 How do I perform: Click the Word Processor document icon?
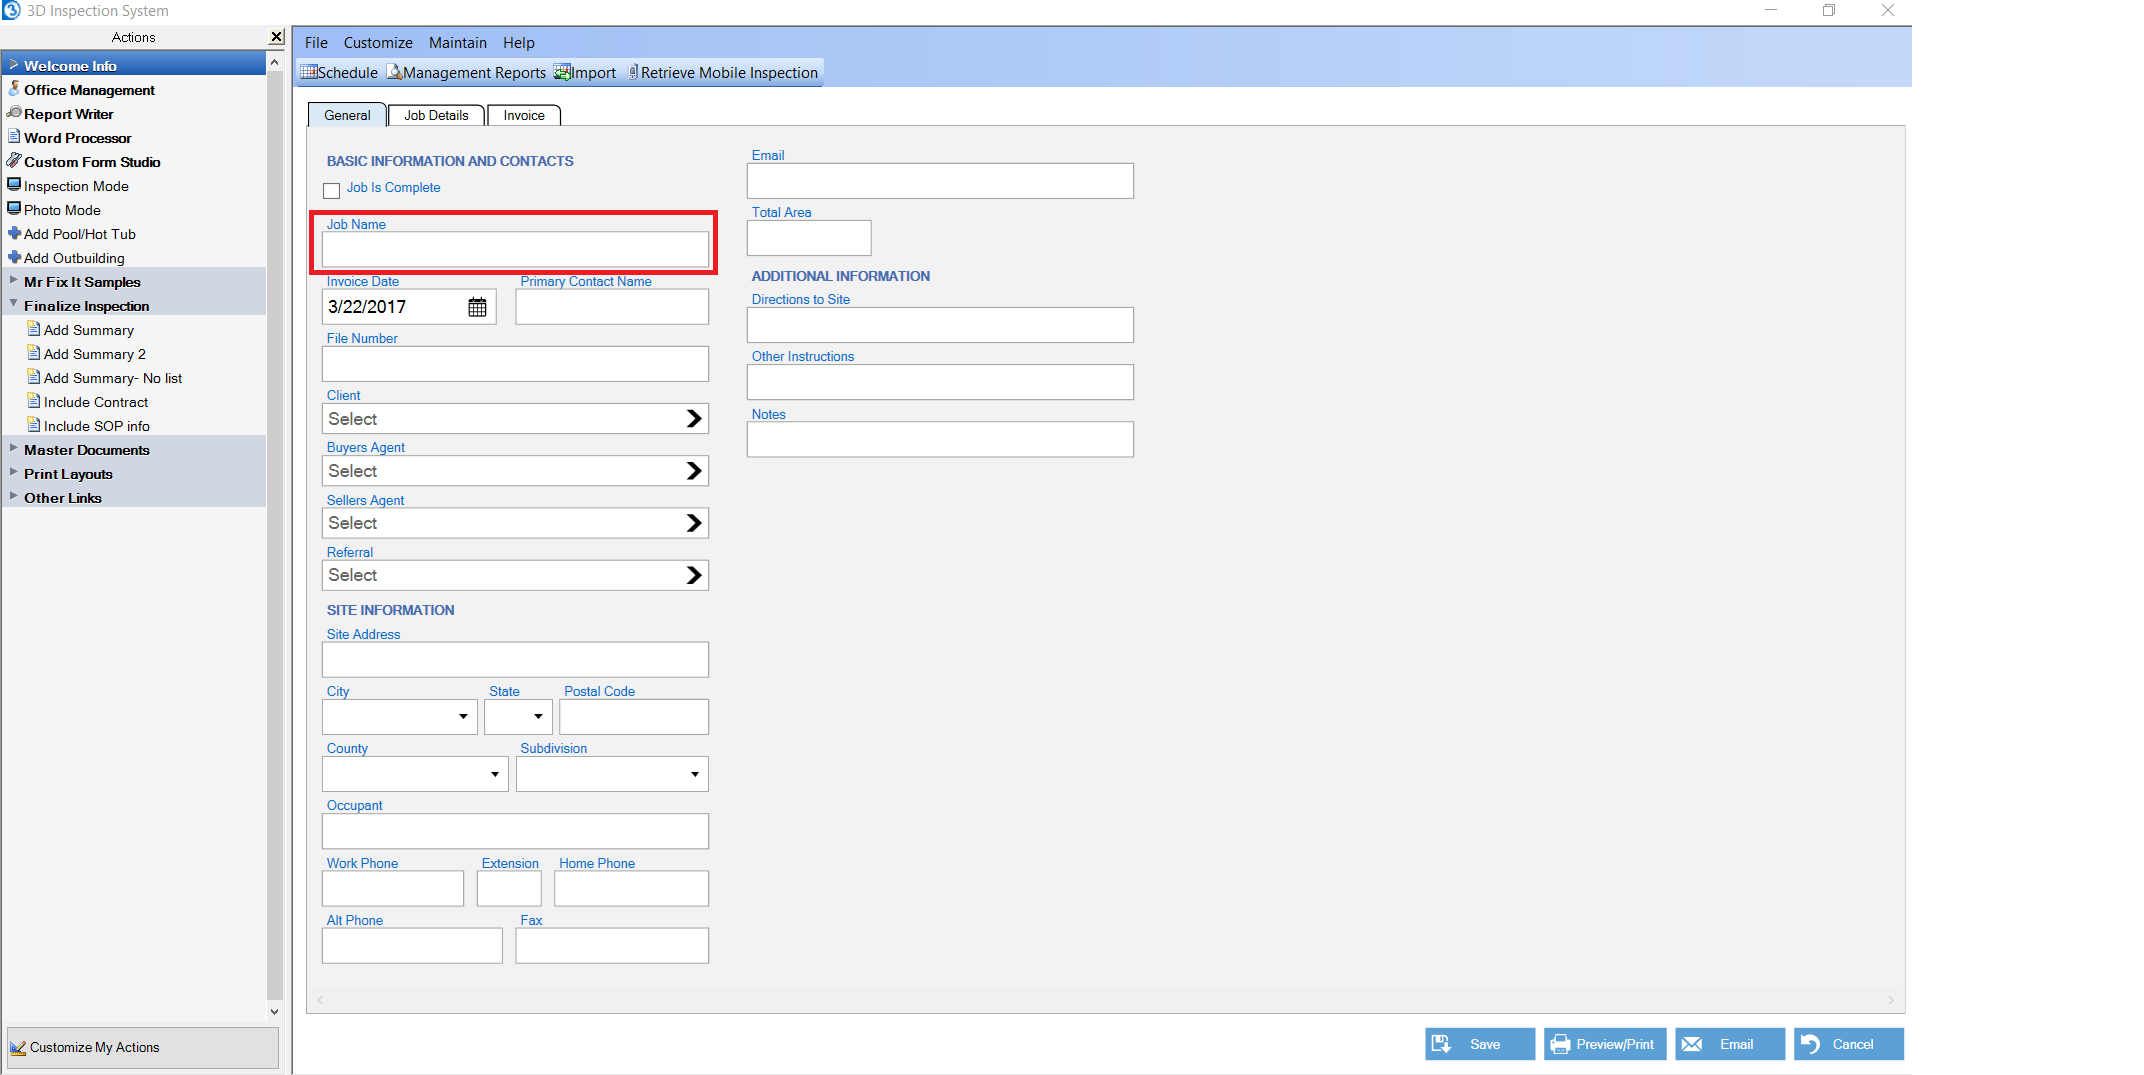pos(14,137)
